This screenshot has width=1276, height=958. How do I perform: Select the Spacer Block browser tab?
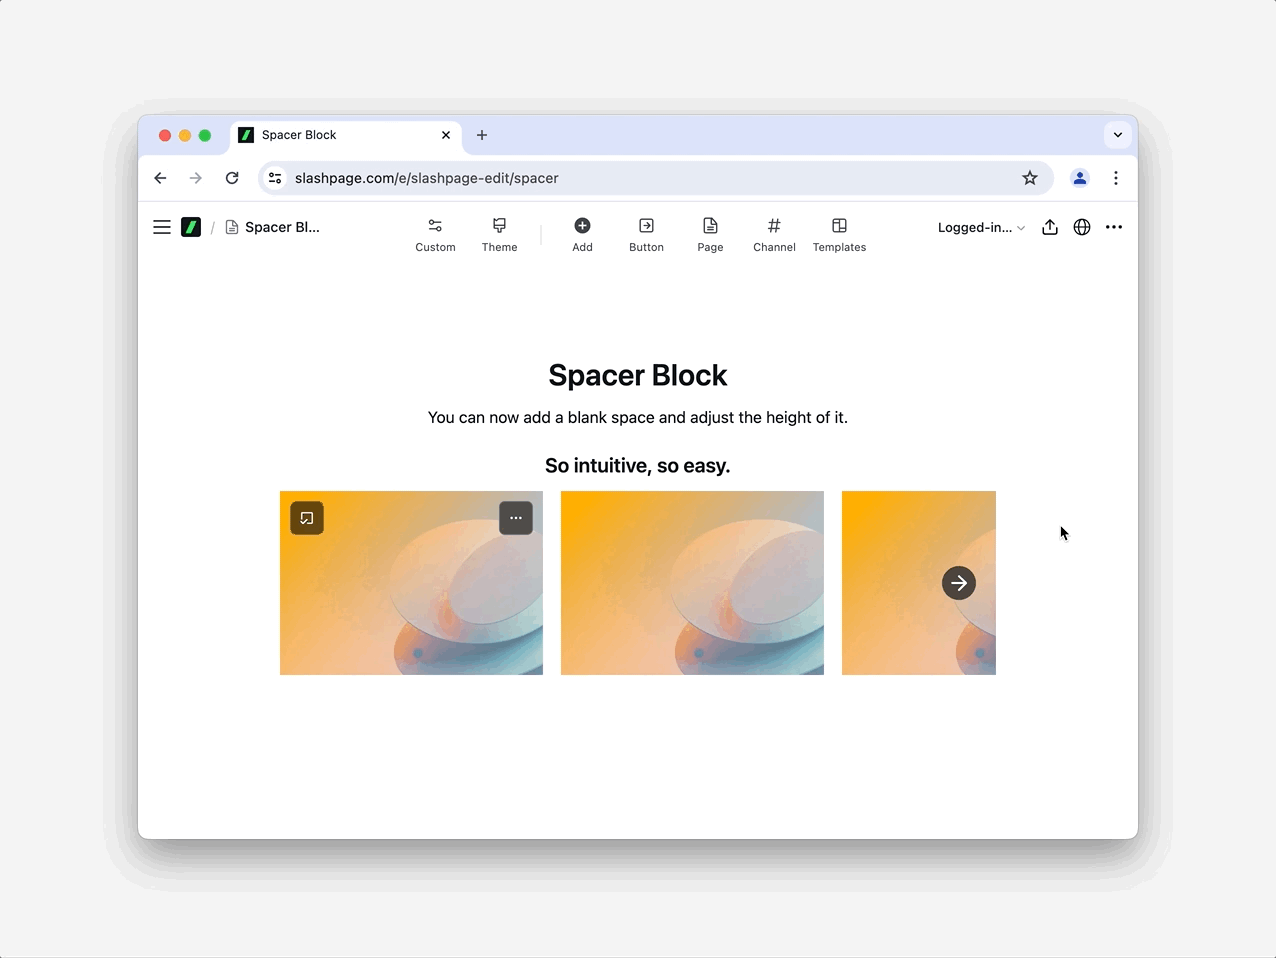pyautogui.click(x=346, y=135)
